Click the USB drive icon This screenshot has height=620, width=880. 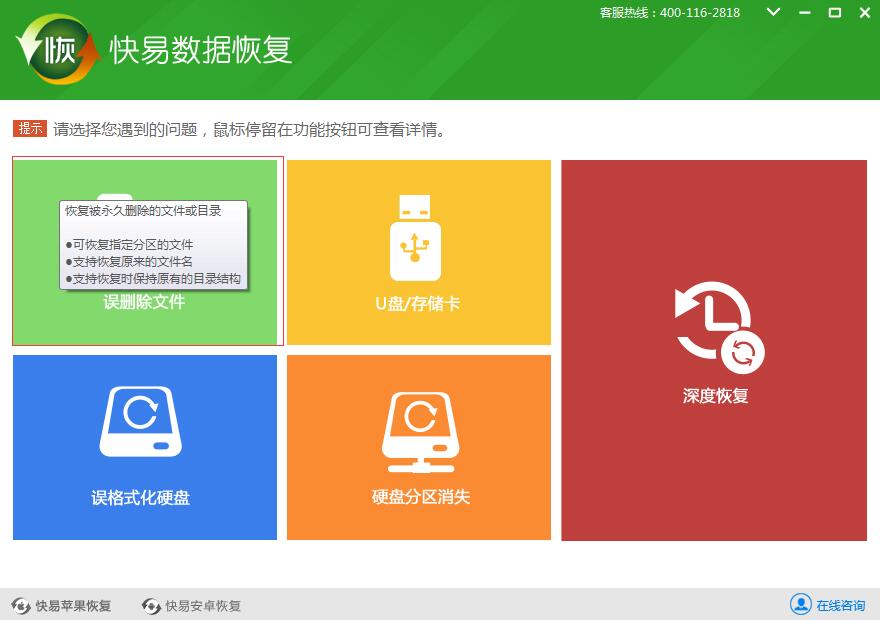click(415, 238)
